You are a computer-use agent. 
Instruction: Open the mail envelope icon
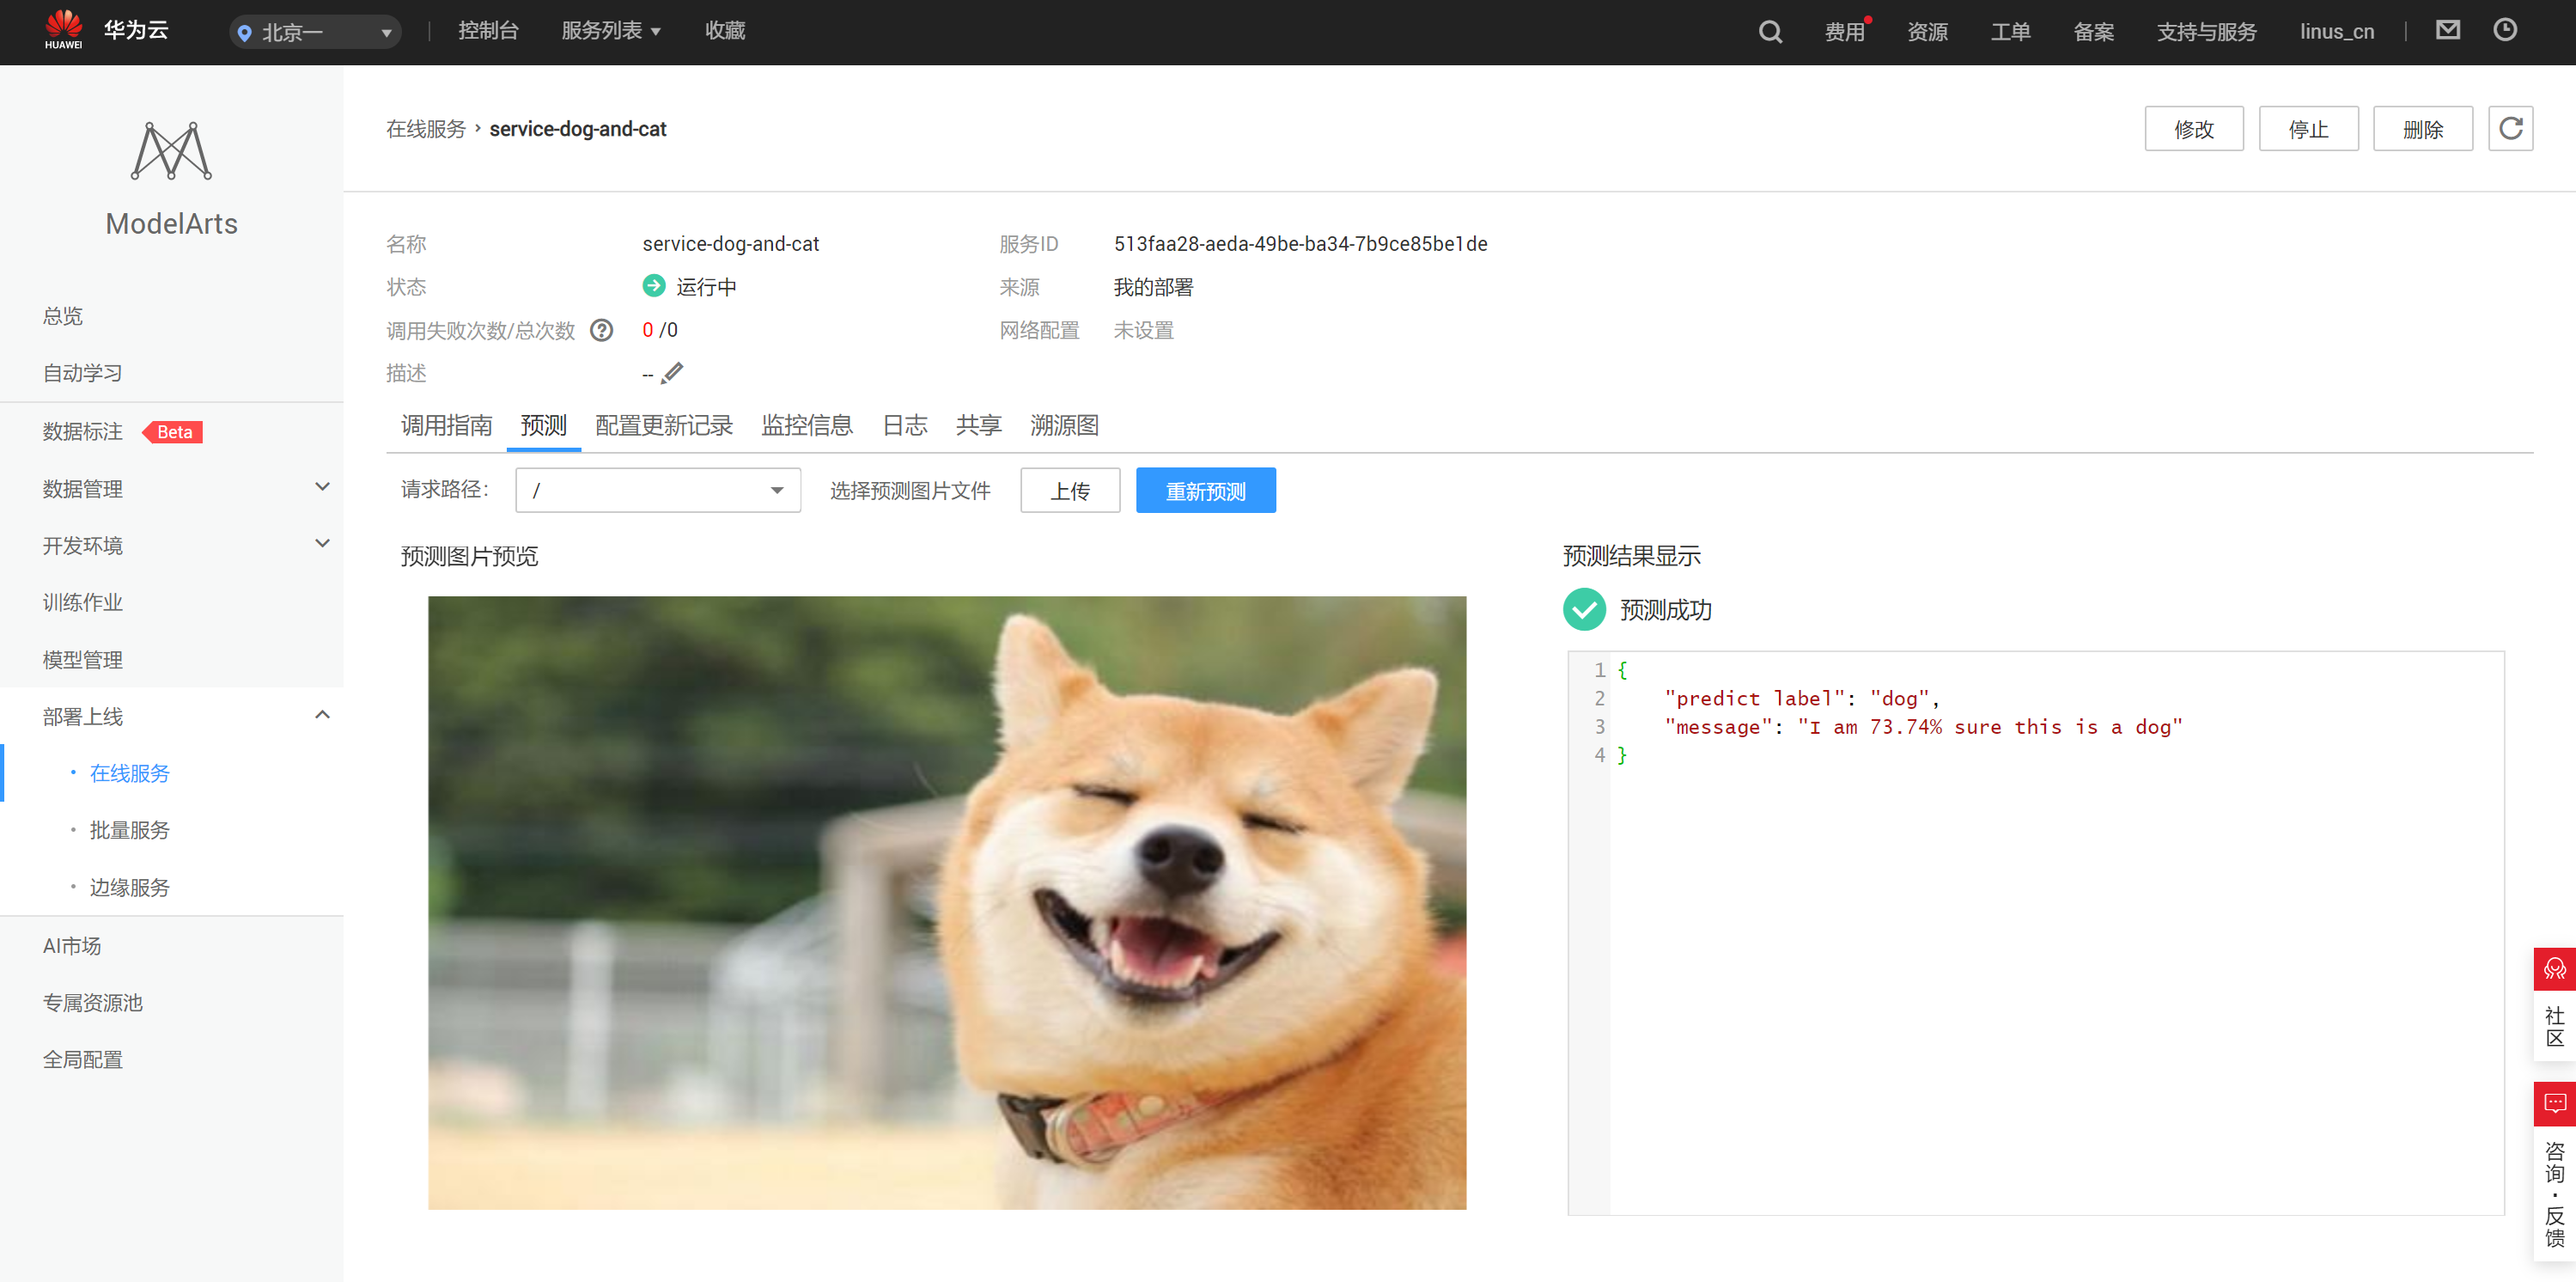[x=2447, y=30]
